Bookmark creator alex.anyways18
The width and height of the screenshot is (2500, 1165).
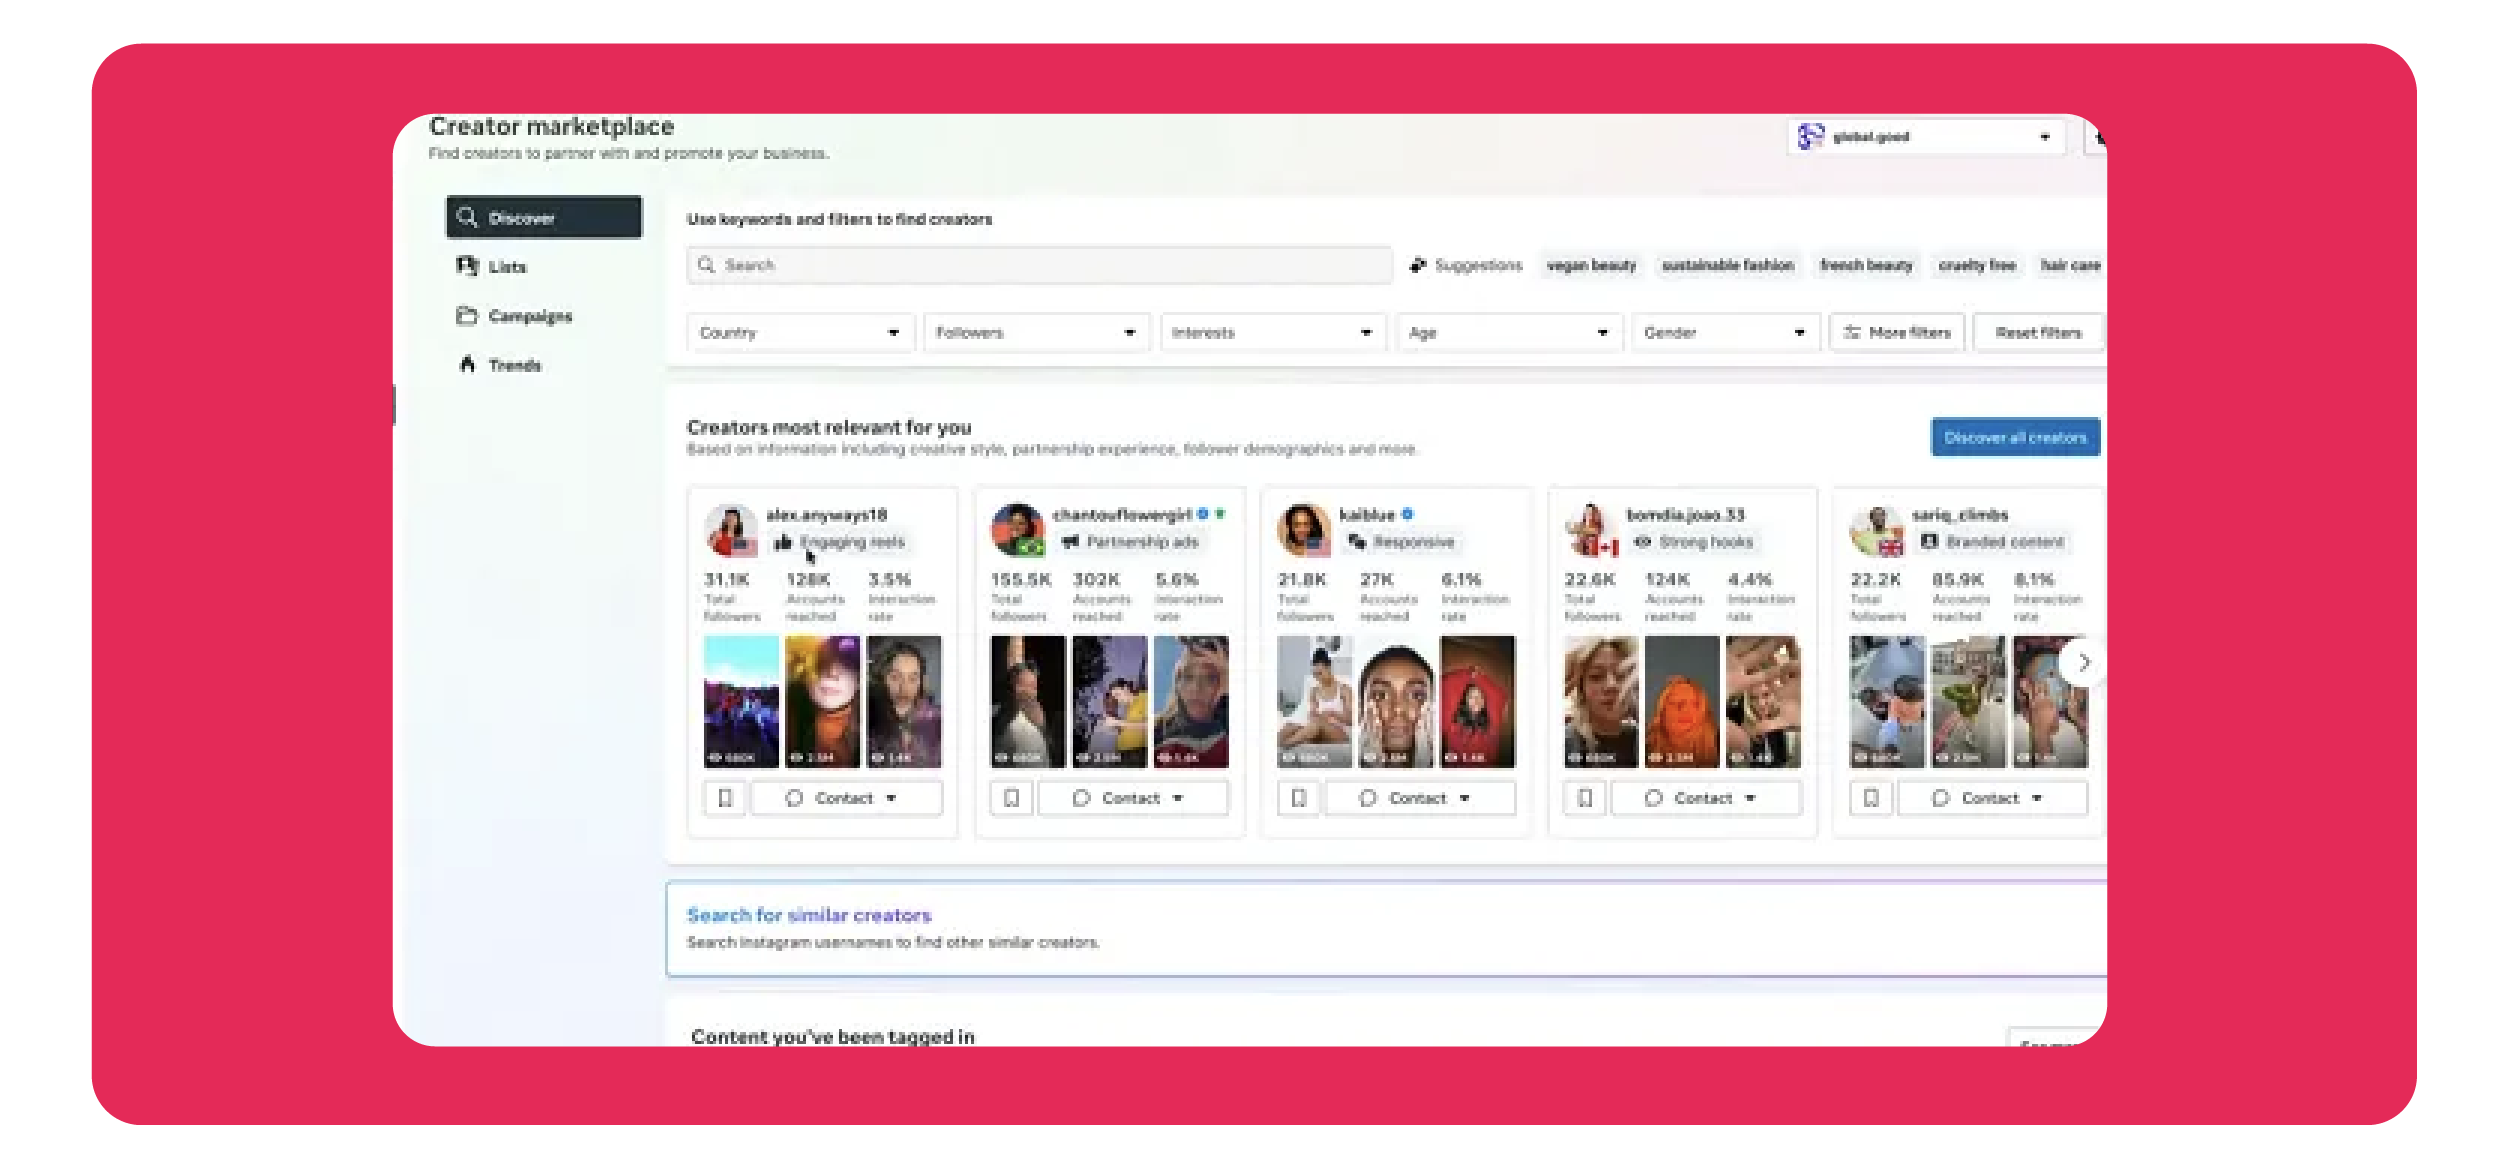[x=725, y=798]
